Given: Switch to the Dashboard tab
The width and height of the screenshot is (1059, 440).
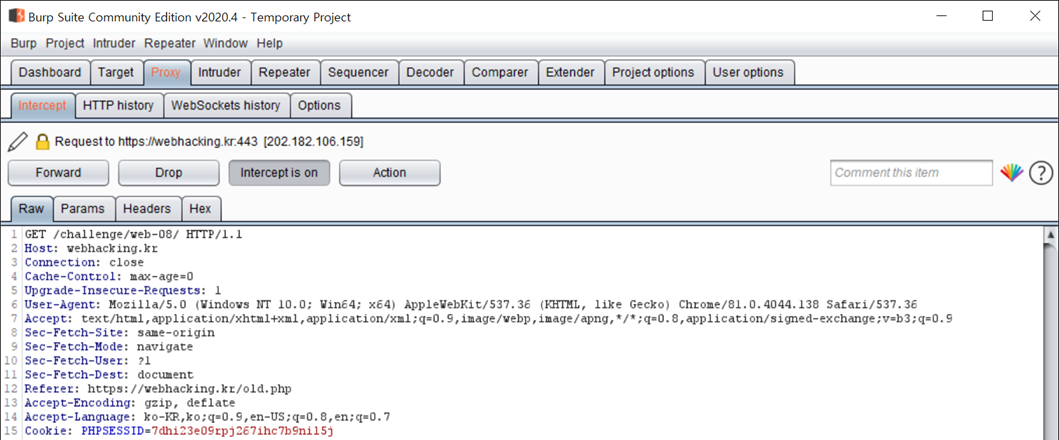Looking at the screenshot, I should (x=51, y=72).
